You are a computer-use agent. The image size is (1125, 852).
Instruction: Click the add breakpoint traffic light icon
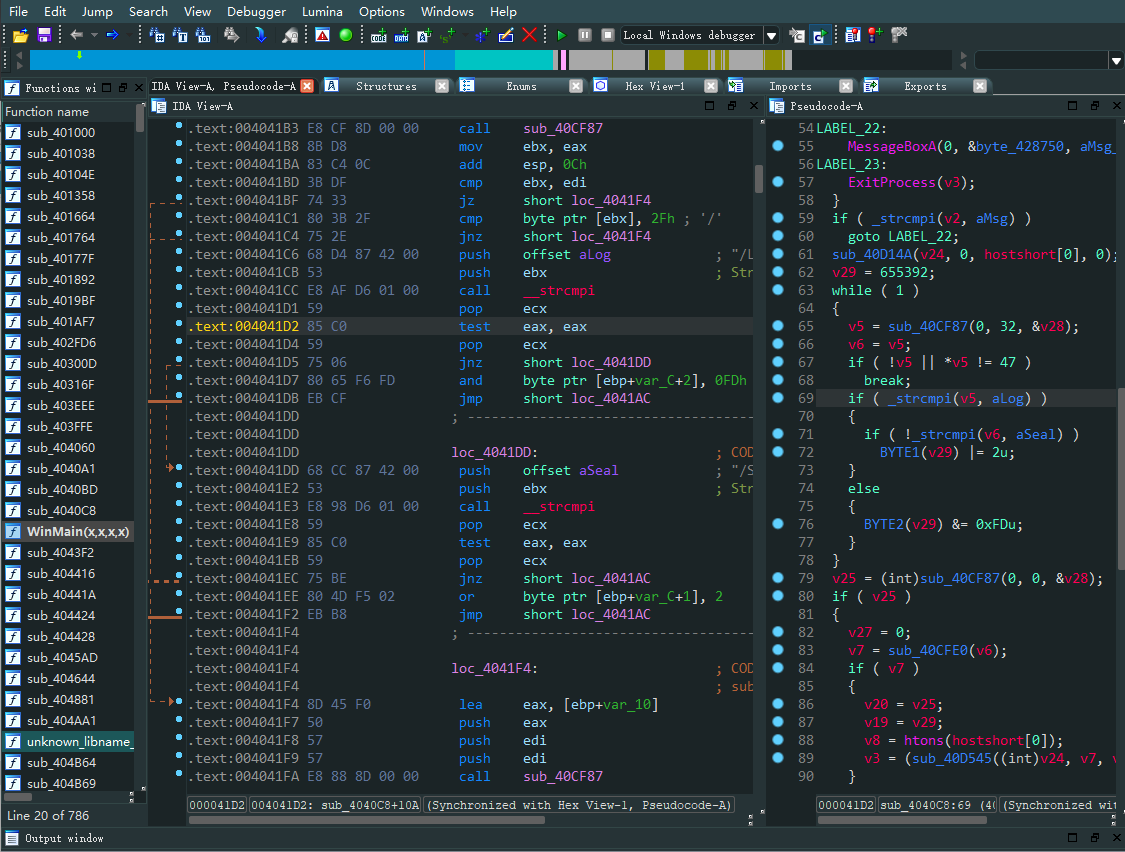pyautogui.click(x=875, y=35)
